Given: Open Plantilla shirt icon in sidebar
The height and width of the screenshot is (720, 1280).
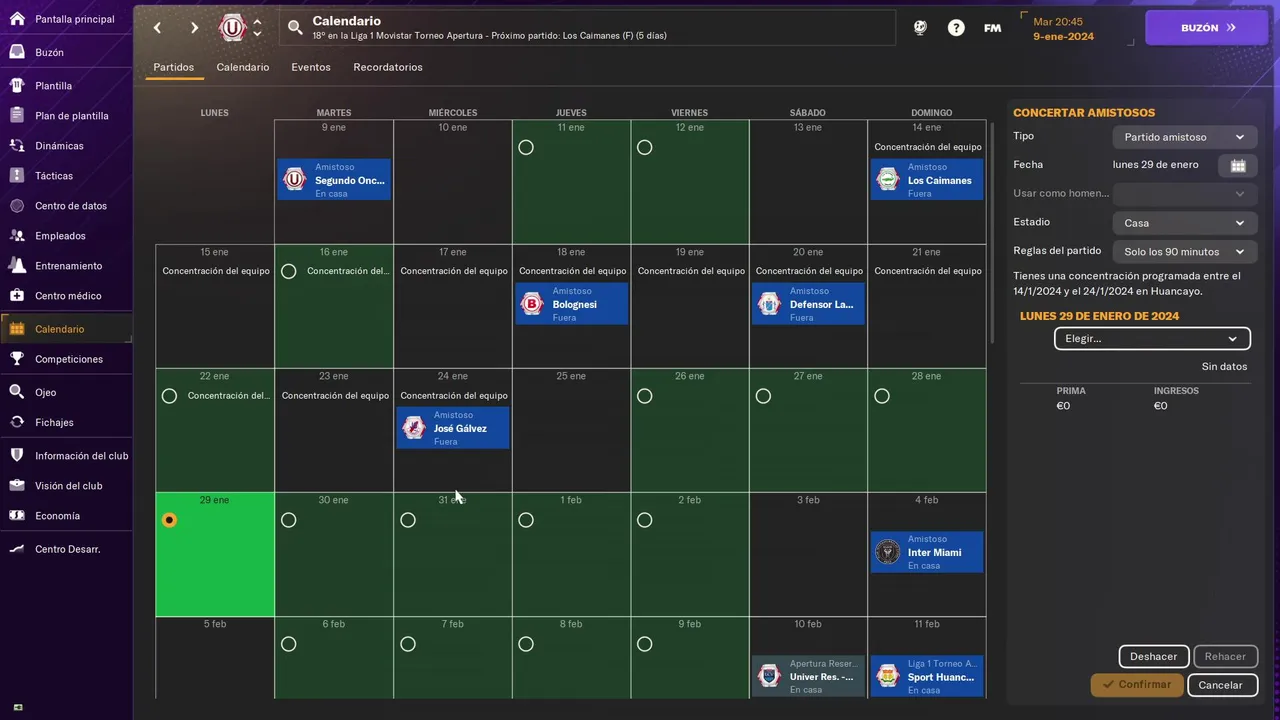Looking at the screenshot, I should (x=17, y=86).
